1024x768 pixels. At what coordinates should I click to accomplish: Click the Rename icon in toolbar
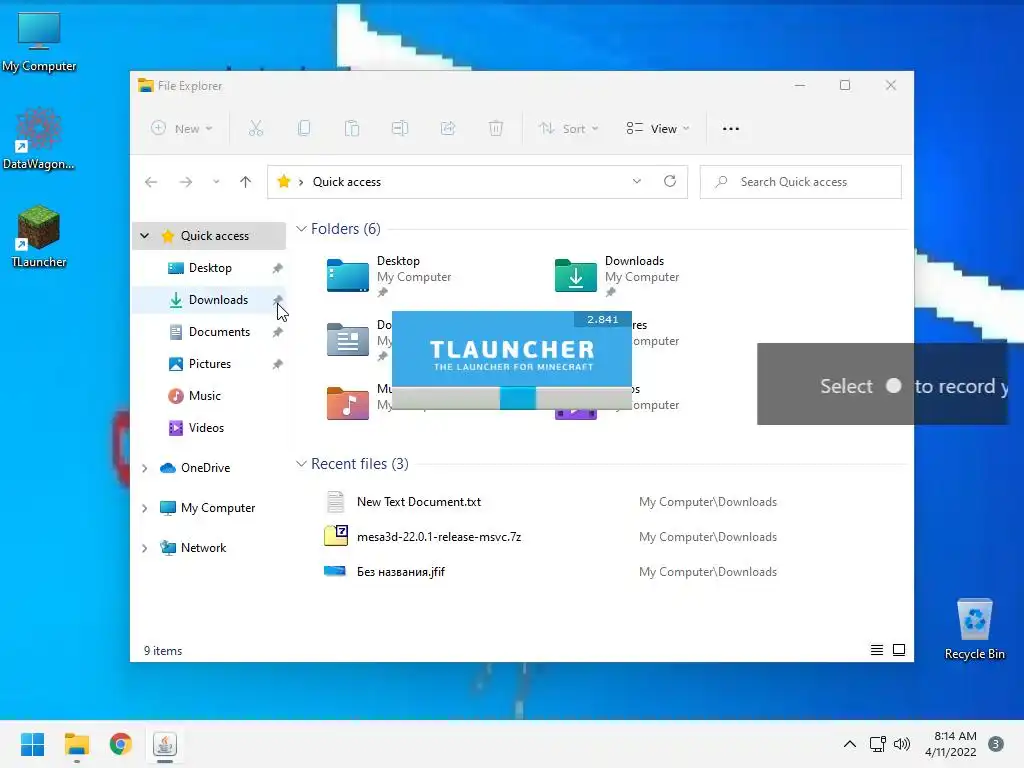400,129
